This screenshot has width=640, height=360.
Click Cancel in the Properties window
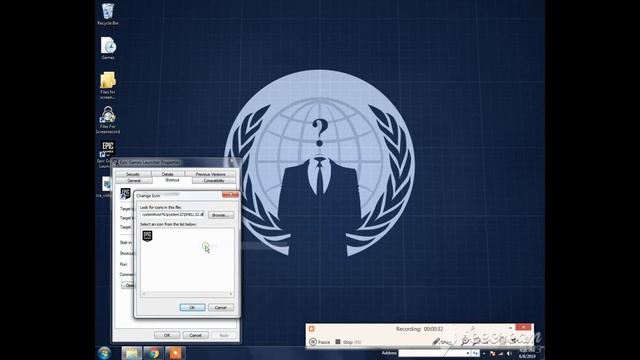[x=195, y=335]
